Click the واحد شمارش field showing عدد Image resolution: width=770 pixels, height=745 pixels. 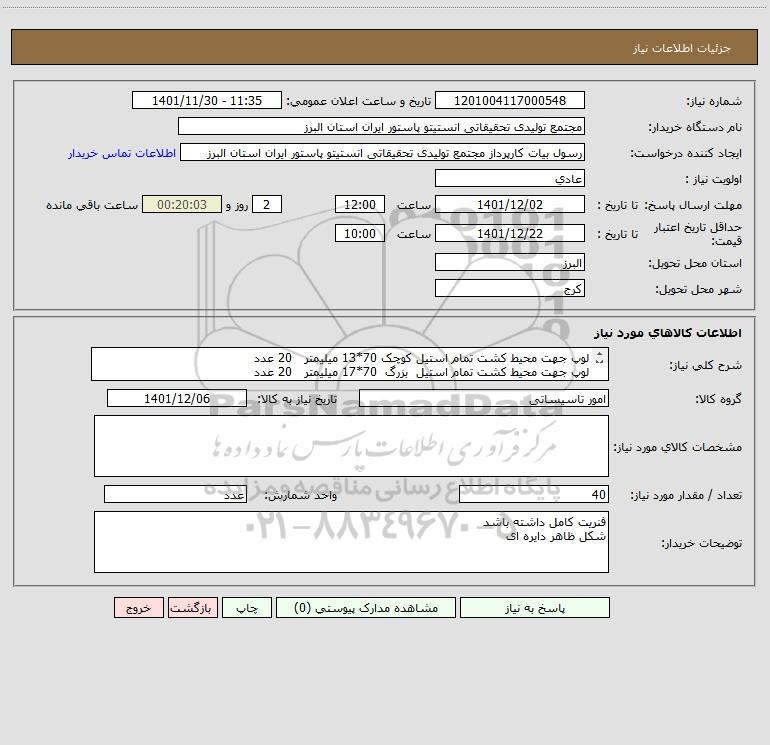(x=175, y=495)
